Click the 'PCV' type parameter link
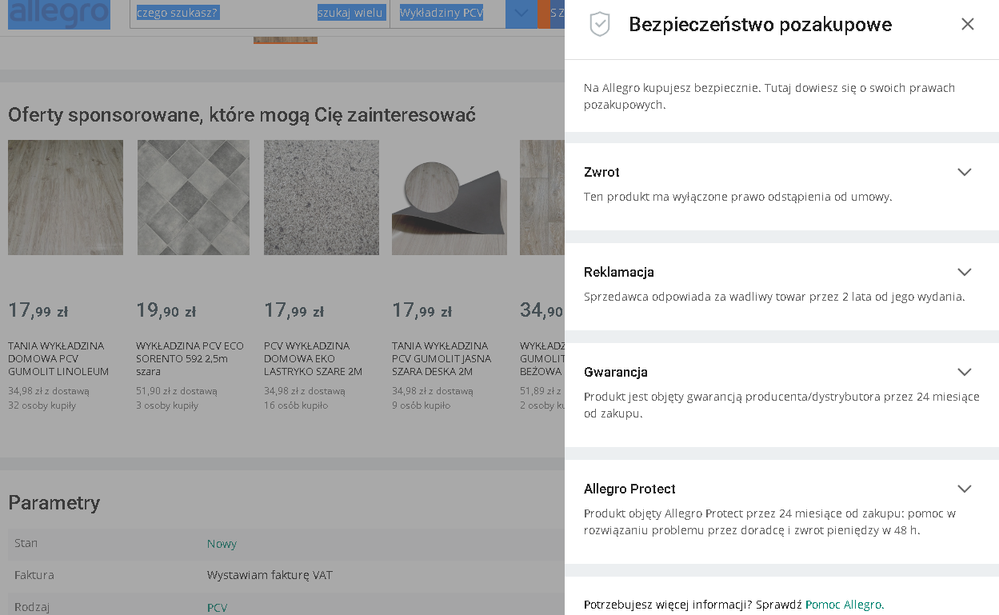Screen dimensions: 999x615 217,607
